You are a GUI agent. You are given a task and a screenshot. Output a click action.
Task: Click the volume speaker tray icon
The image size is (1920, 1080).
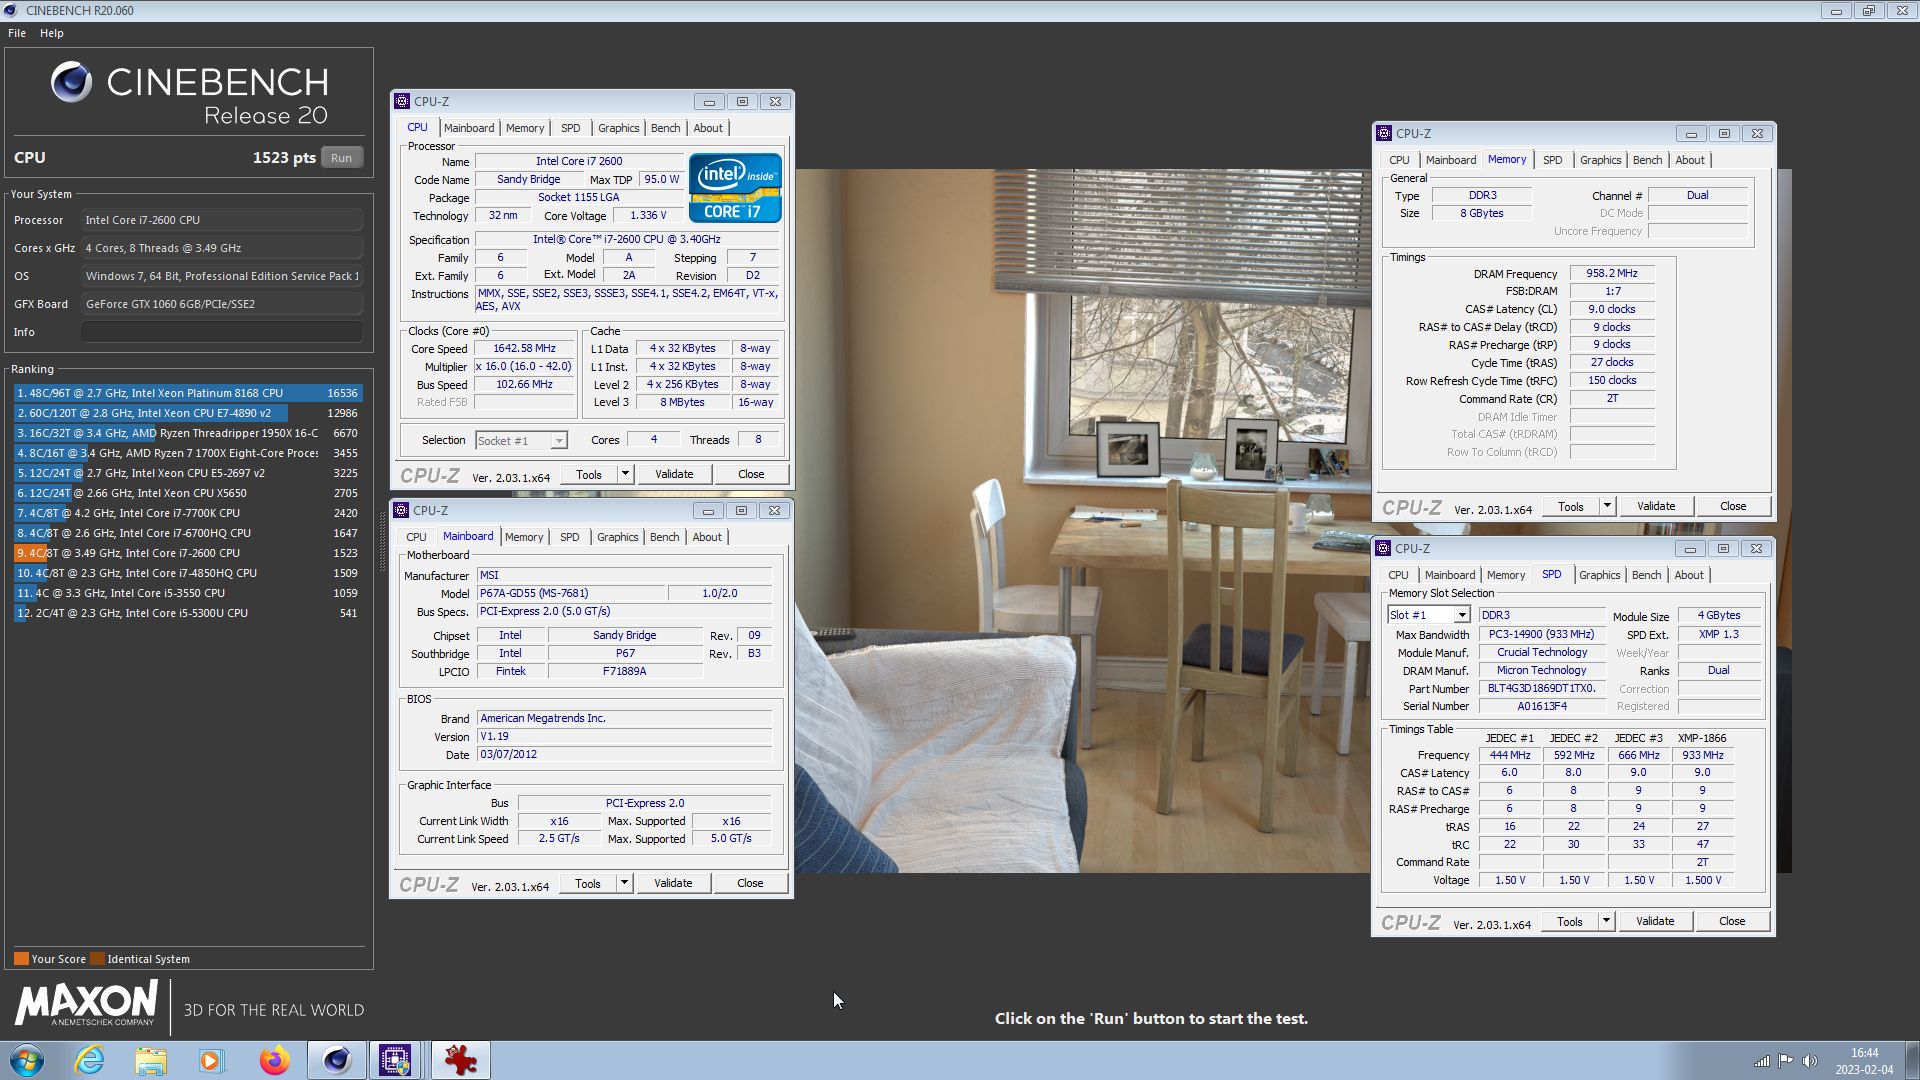point(1809,1061)
